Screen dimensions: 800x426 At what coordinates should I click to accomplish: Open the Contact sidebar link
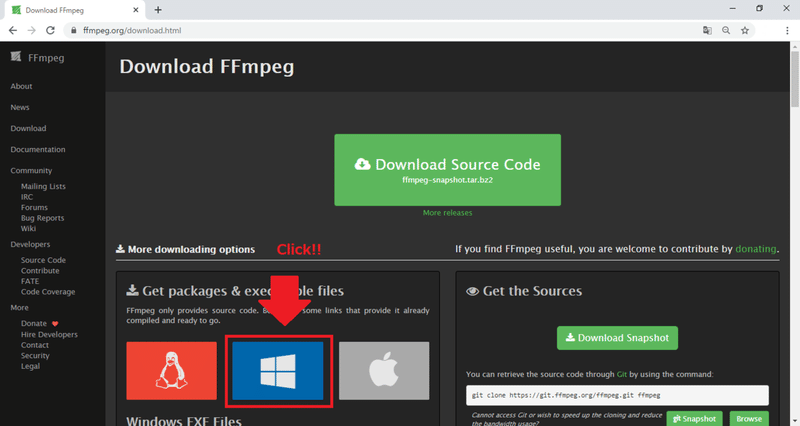pyautogui.click(x=35, y=345)
